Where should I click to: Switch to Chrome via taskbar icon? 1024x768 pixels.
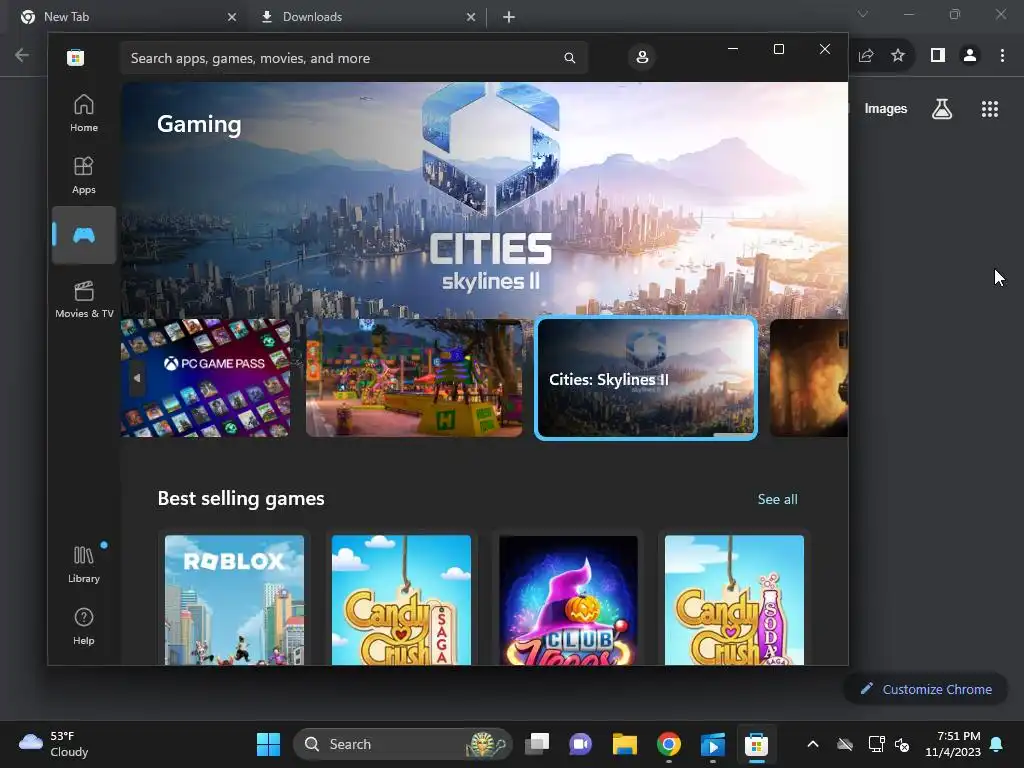click(669, 744)
